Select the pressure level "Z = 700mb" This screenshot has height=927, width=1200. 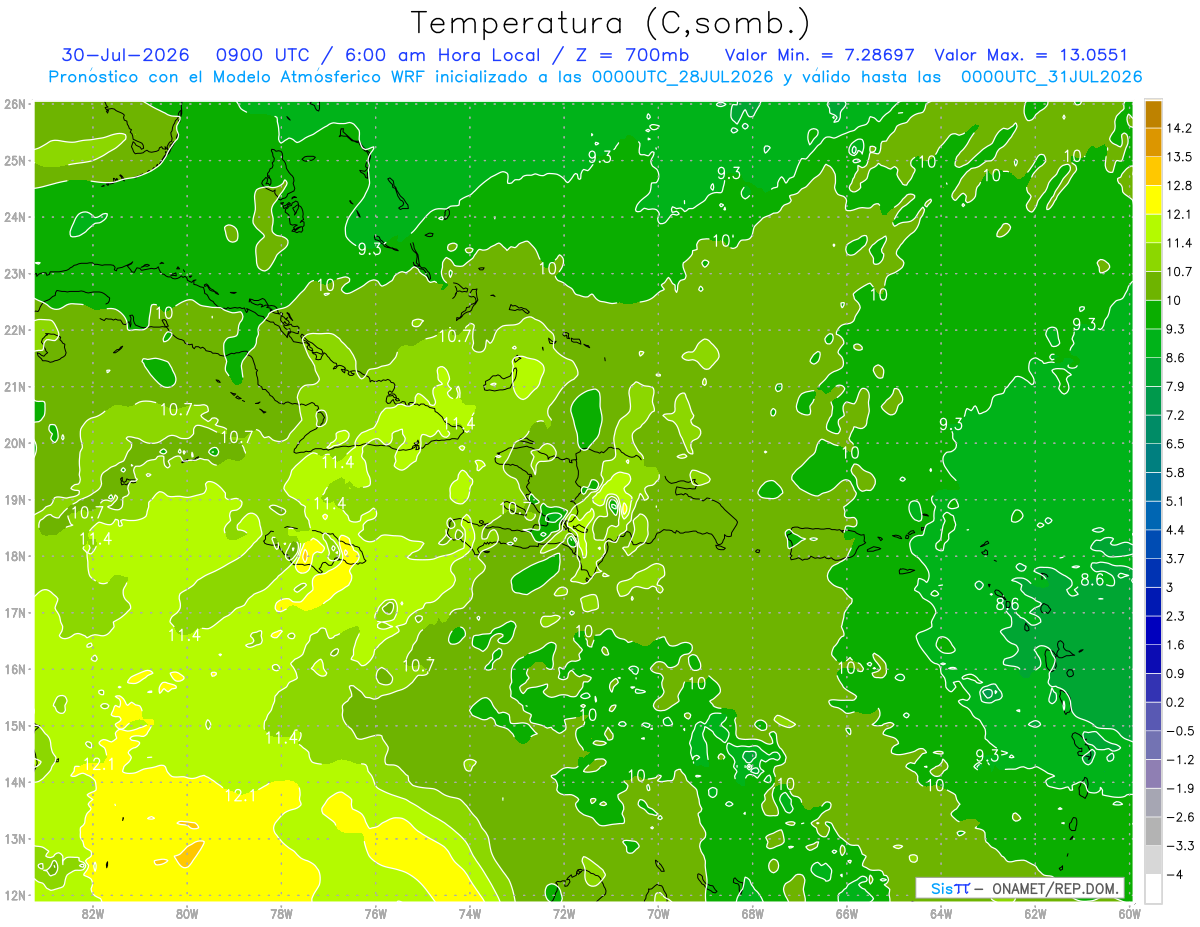click(x=631, y=55)
